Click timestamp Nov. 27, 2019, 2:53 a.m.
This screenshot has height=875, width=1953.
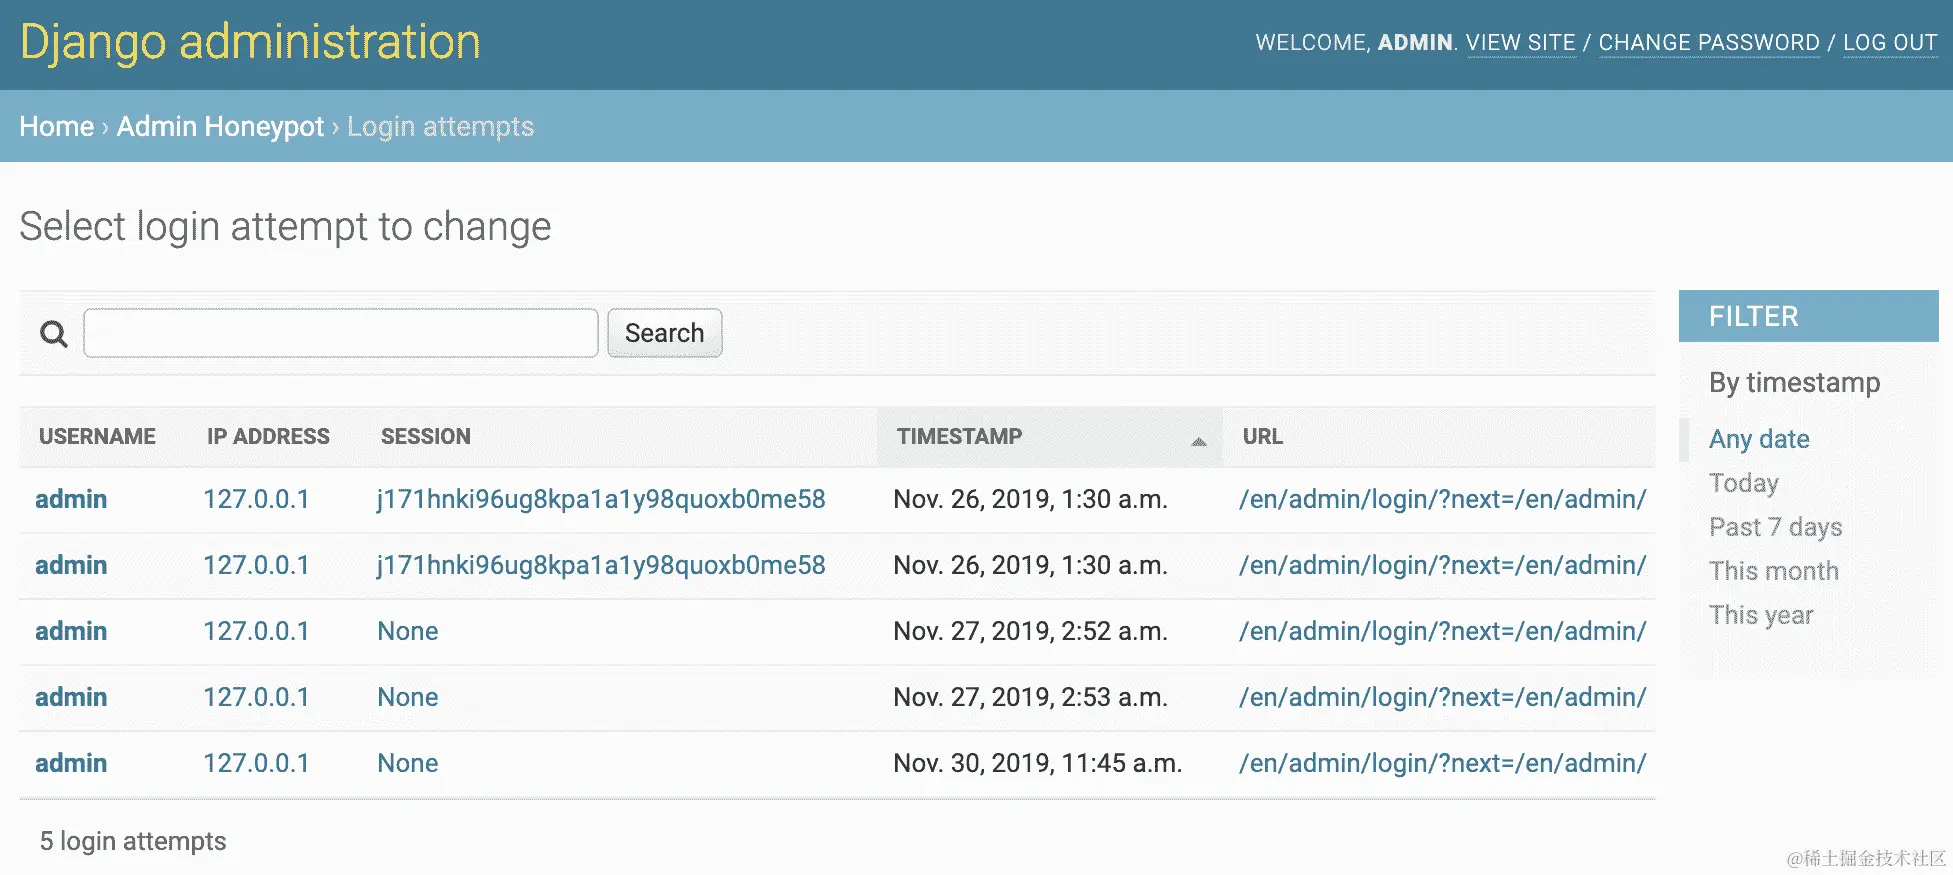[1031, 697]
